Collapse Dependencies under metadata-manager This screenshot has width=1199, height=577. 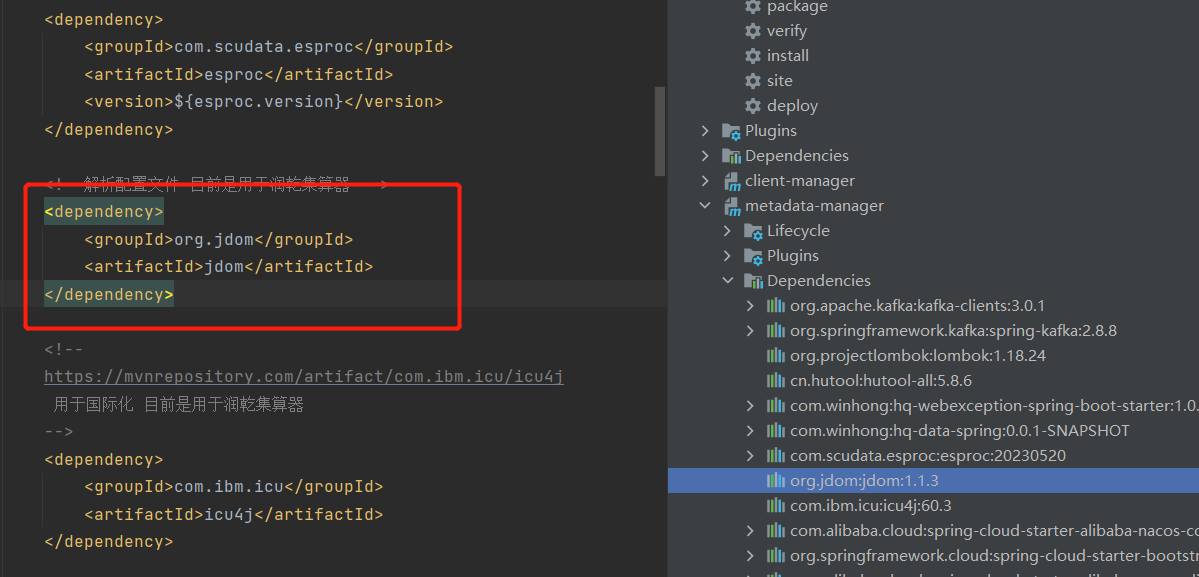pyautogui.click(x=727, y=281)
